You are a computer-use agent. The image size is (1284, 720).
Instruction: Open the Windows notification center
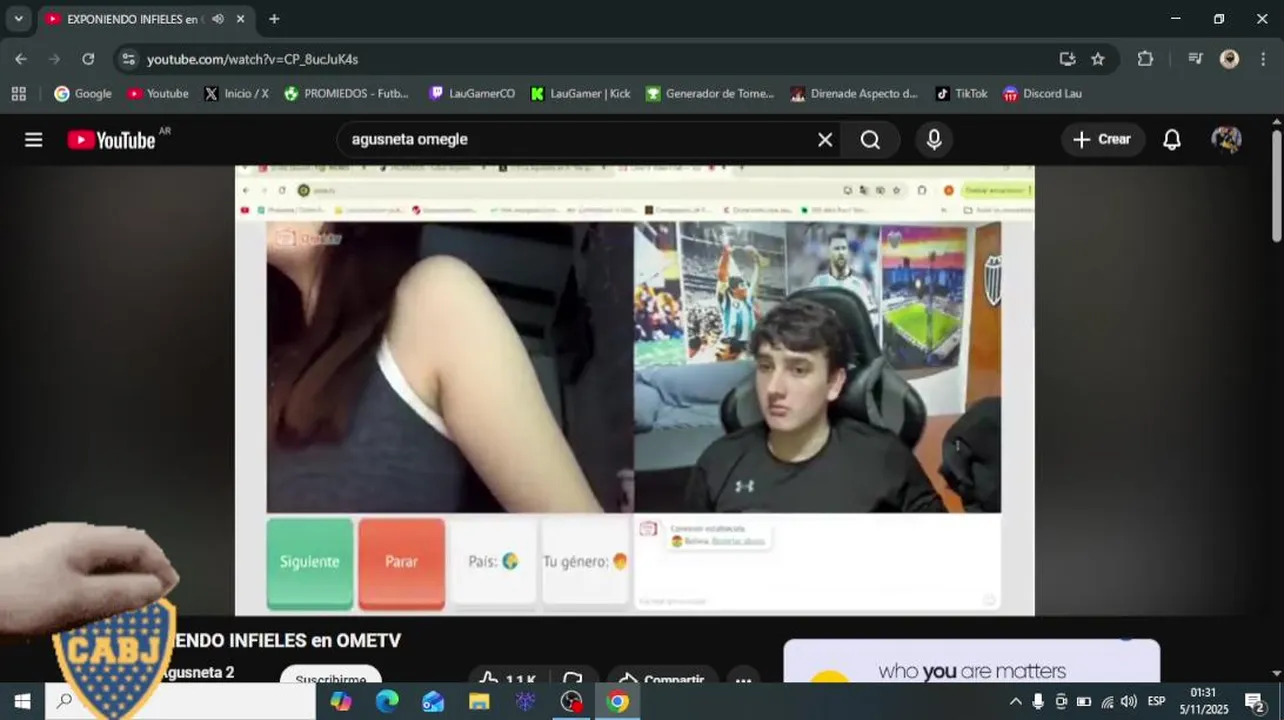point(1255,701)
